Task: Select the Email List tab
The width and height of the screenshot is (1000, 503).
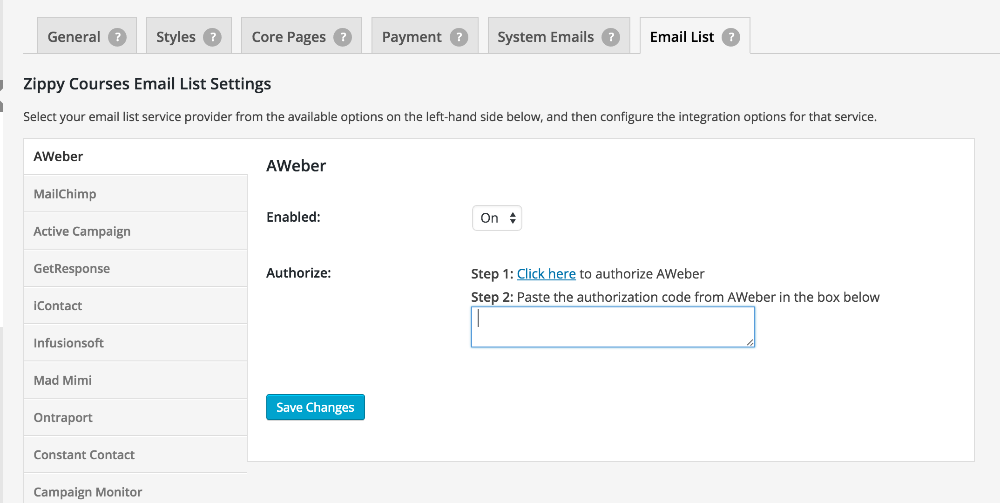Action: 695,36
